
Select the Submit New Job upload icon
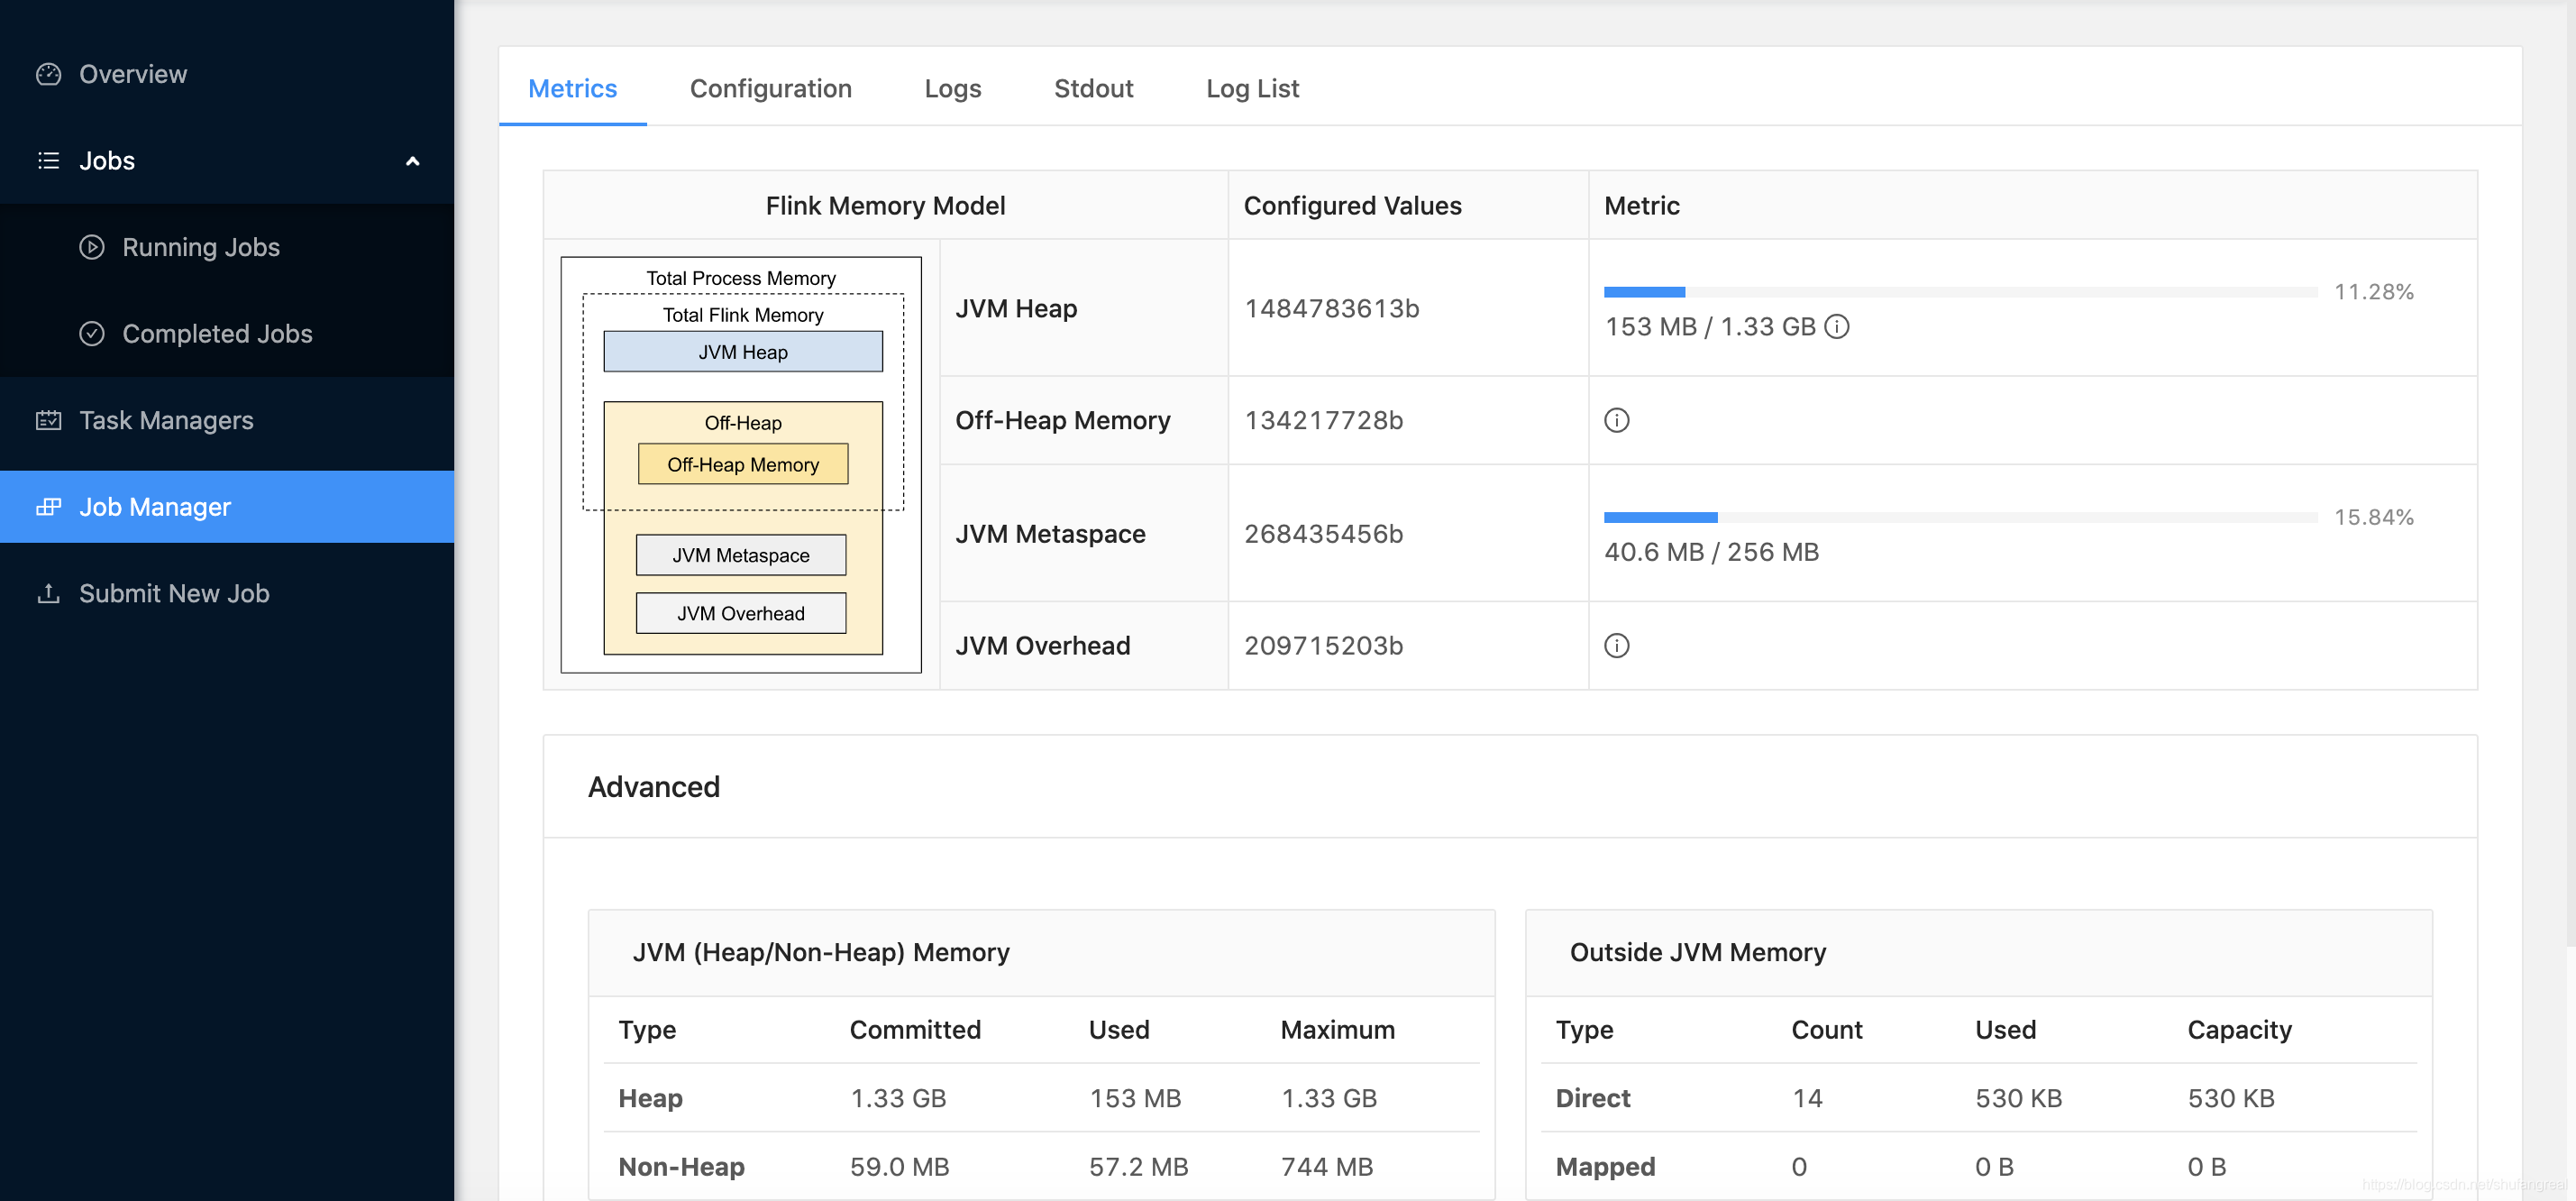(x=48, y=593)
